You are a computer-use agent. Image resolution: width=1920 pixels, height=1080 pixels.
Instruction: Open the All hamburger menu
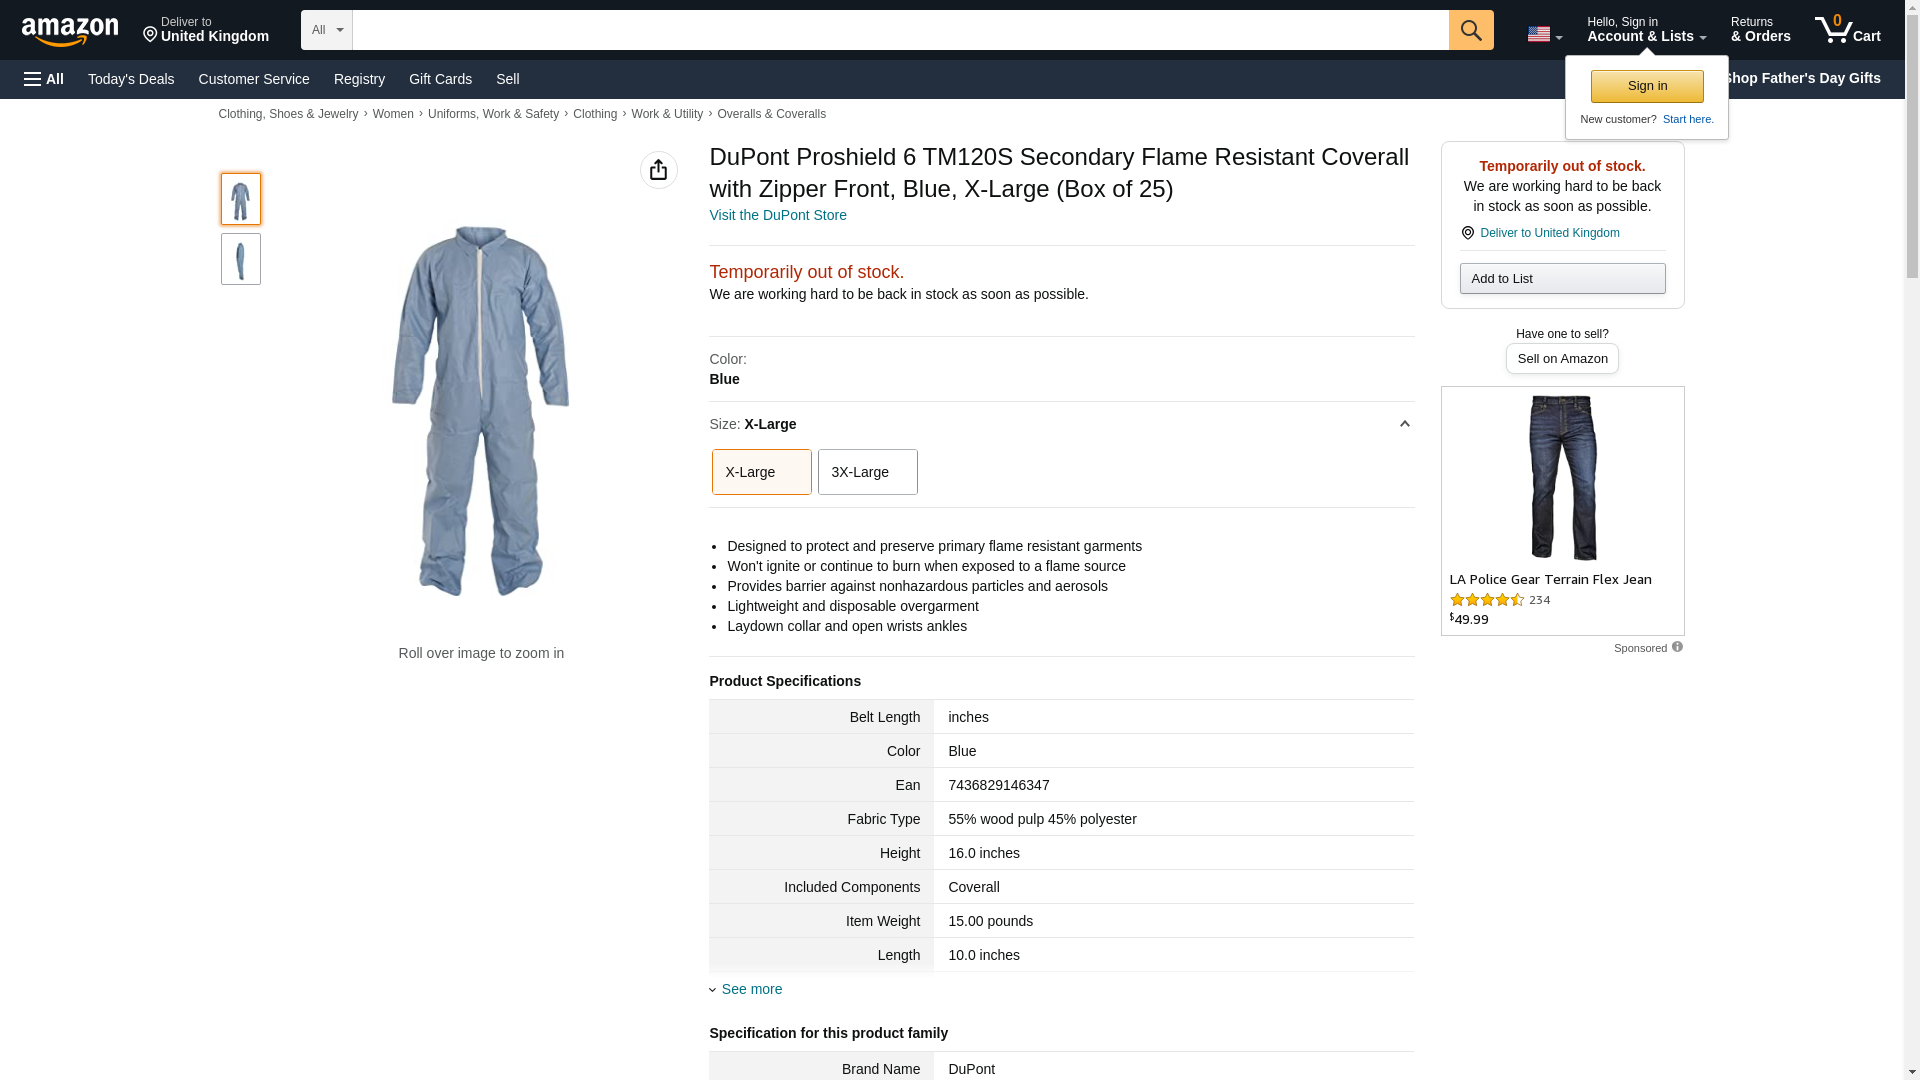click(x=44, y=79)
